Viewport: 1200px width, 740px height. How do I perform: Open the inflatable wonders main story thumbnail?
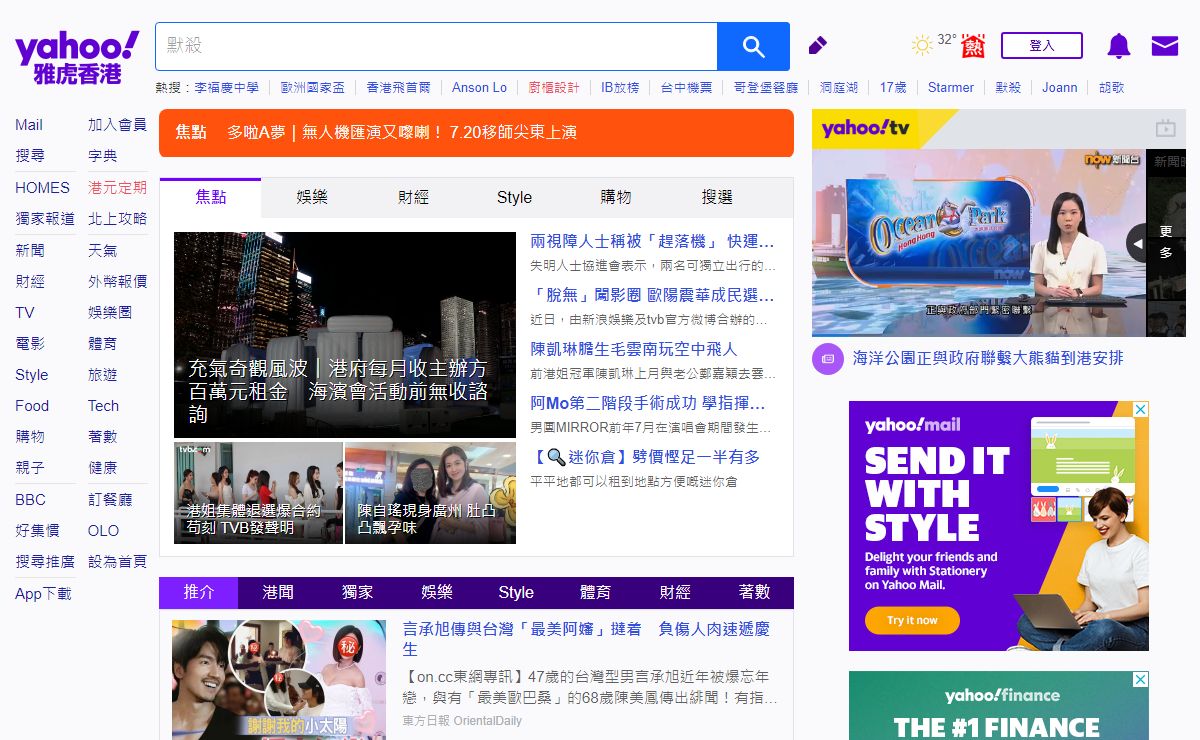pyautogui.click(x=344, y=334)
